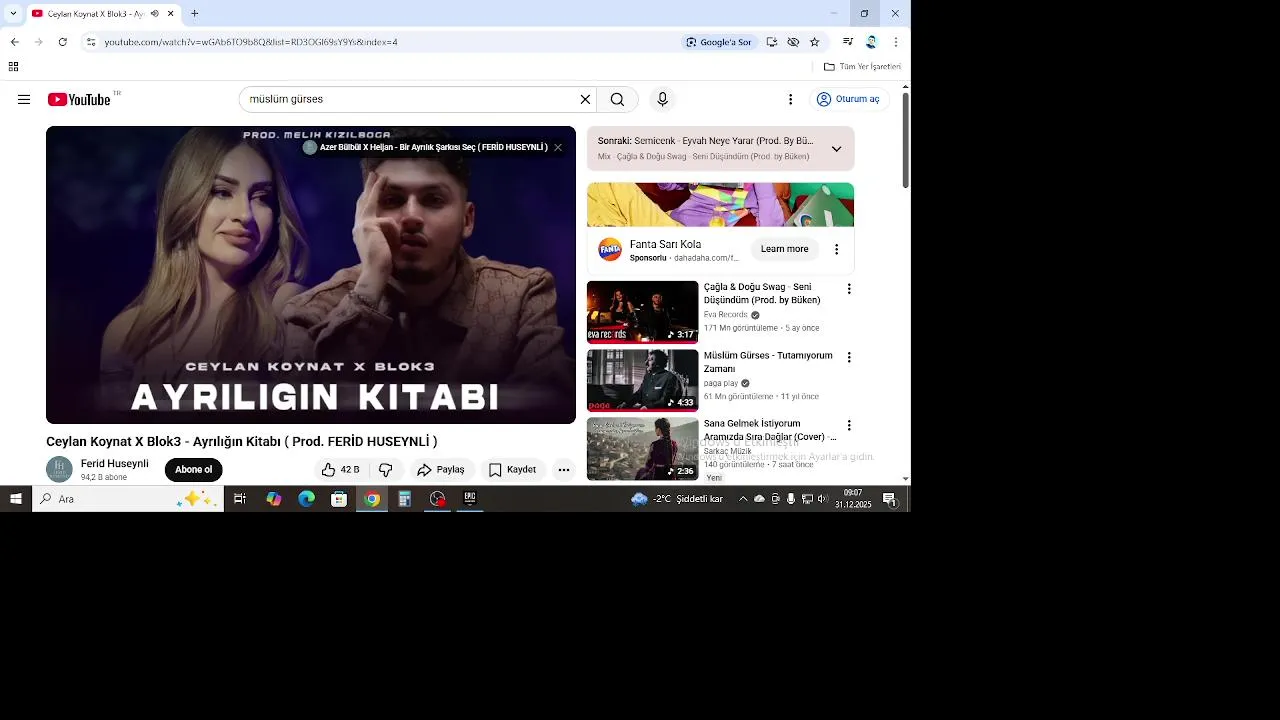Run search with magnifier button
The image size is (1280, 720).
pyautogui.click(x=617, y=99)
